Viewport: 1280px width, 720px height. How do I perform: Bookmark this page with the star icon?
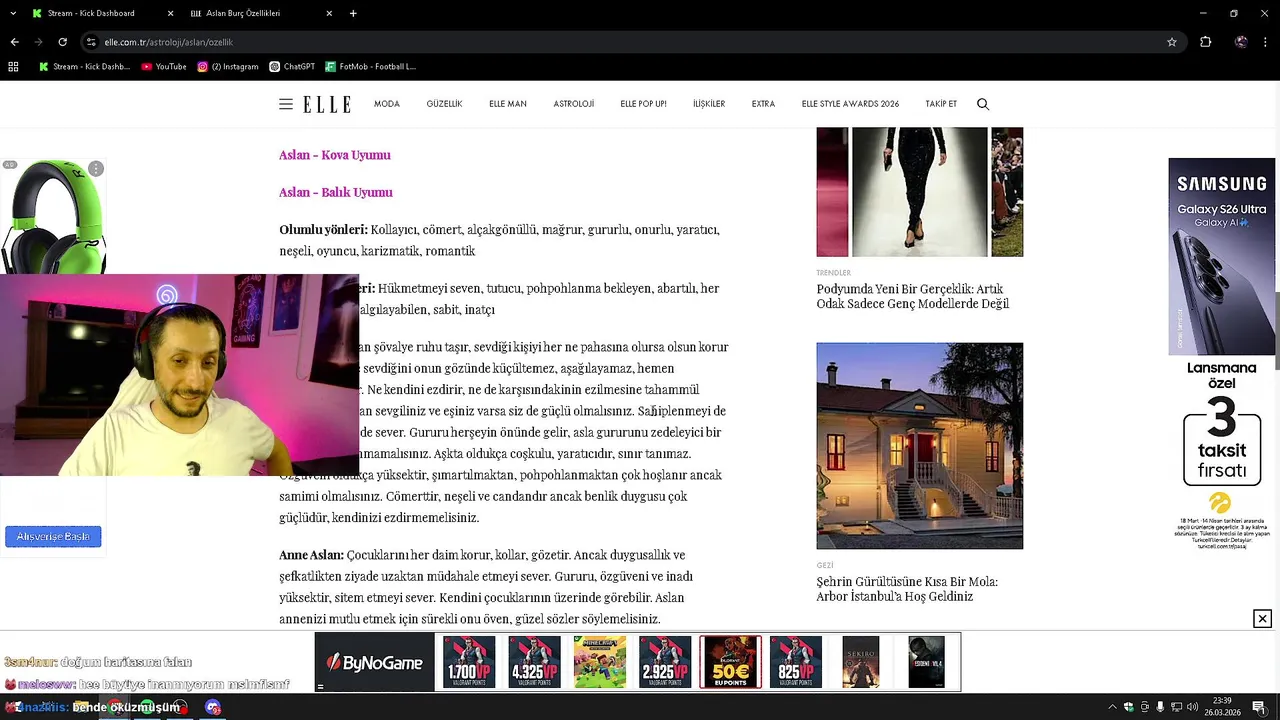click(x=1172, y=42)
